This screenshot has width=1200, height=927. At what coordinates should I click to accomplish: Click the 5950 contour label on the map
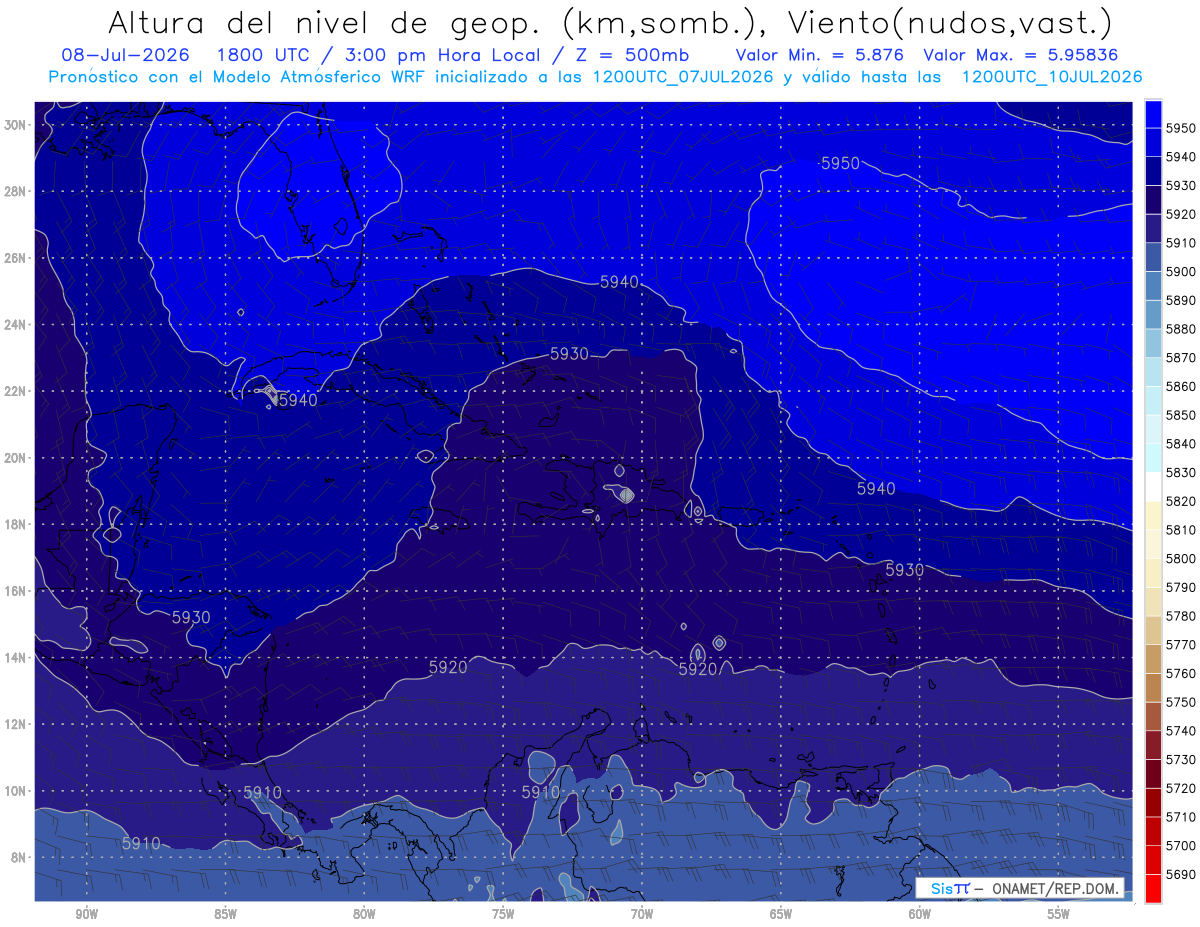840,163
